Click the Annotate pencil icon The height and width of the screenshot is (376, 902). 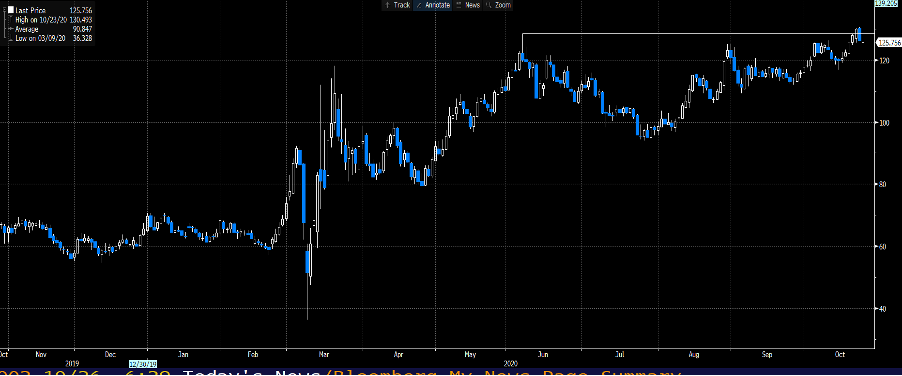click(x=419, y=5)
